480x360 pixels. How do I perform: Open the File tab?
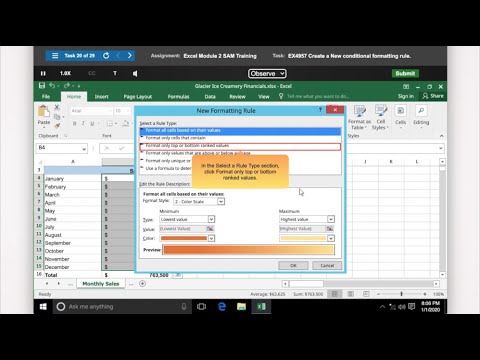point(46,97)
